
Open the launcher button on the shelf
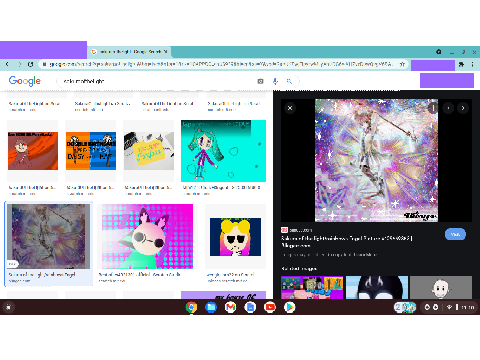(8, 307)
